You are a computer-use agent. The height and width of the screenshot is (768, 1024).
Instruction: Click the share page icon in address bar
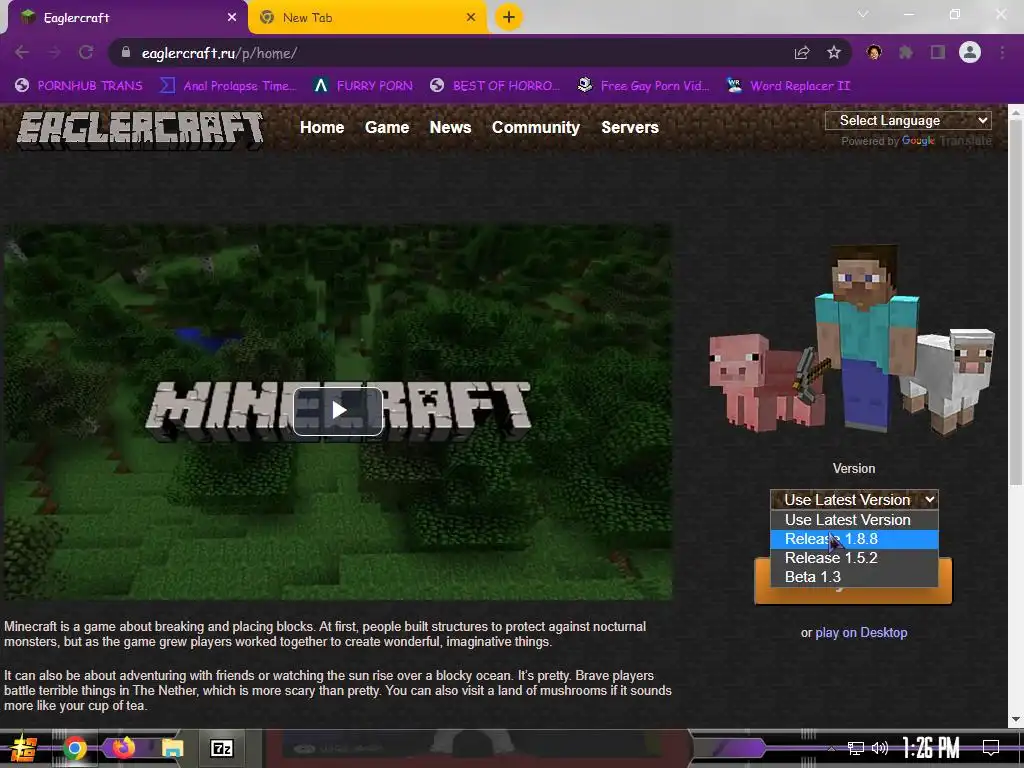[x=802, y=52]
